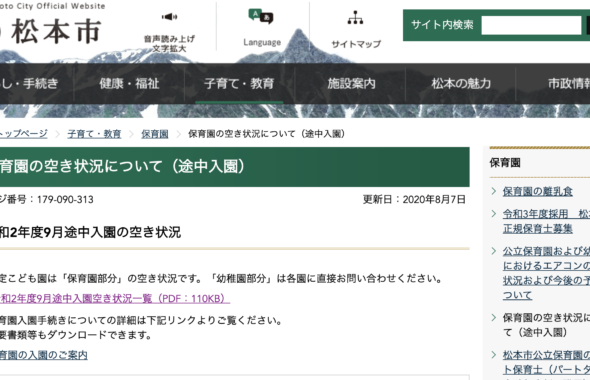This screenshot has width=590, height=380.
Task: Follow the 保育園の入園のご案内 link
Action: point(44,355)
